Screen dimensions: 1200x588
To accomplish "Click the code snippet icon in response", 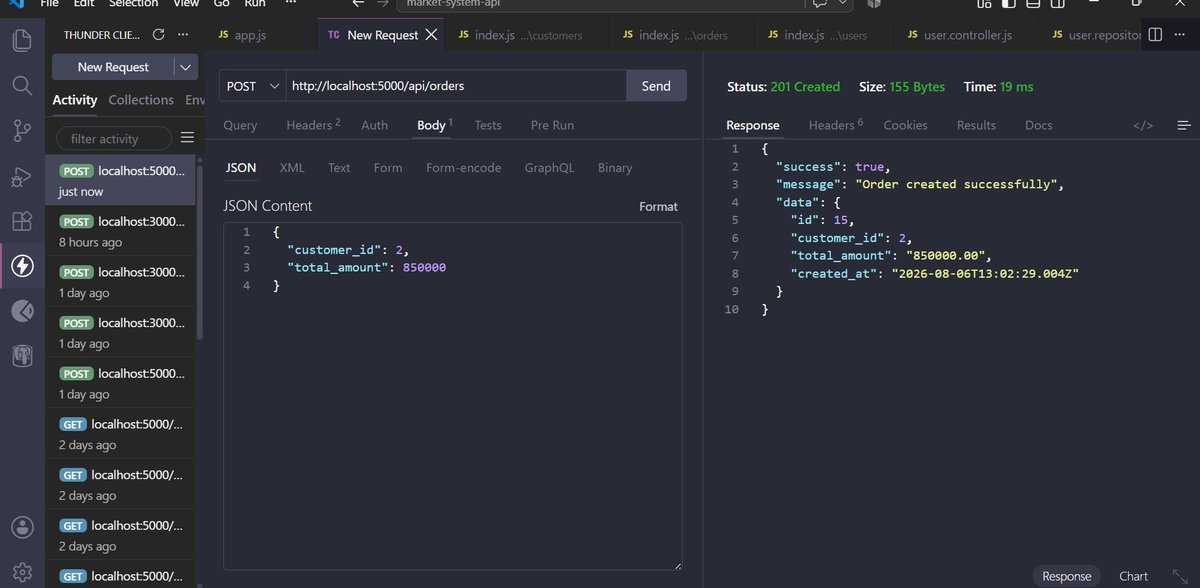I will [x=1143, y=125].
